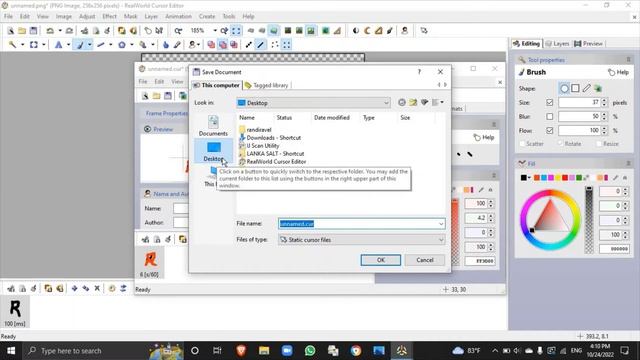Select the blue flood fill drop tool

click(x=165, y=45)
